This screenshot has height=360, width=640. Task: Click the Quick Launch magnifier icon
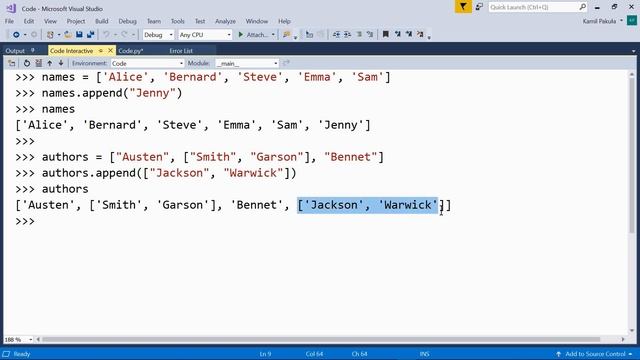tap(582, 7)
